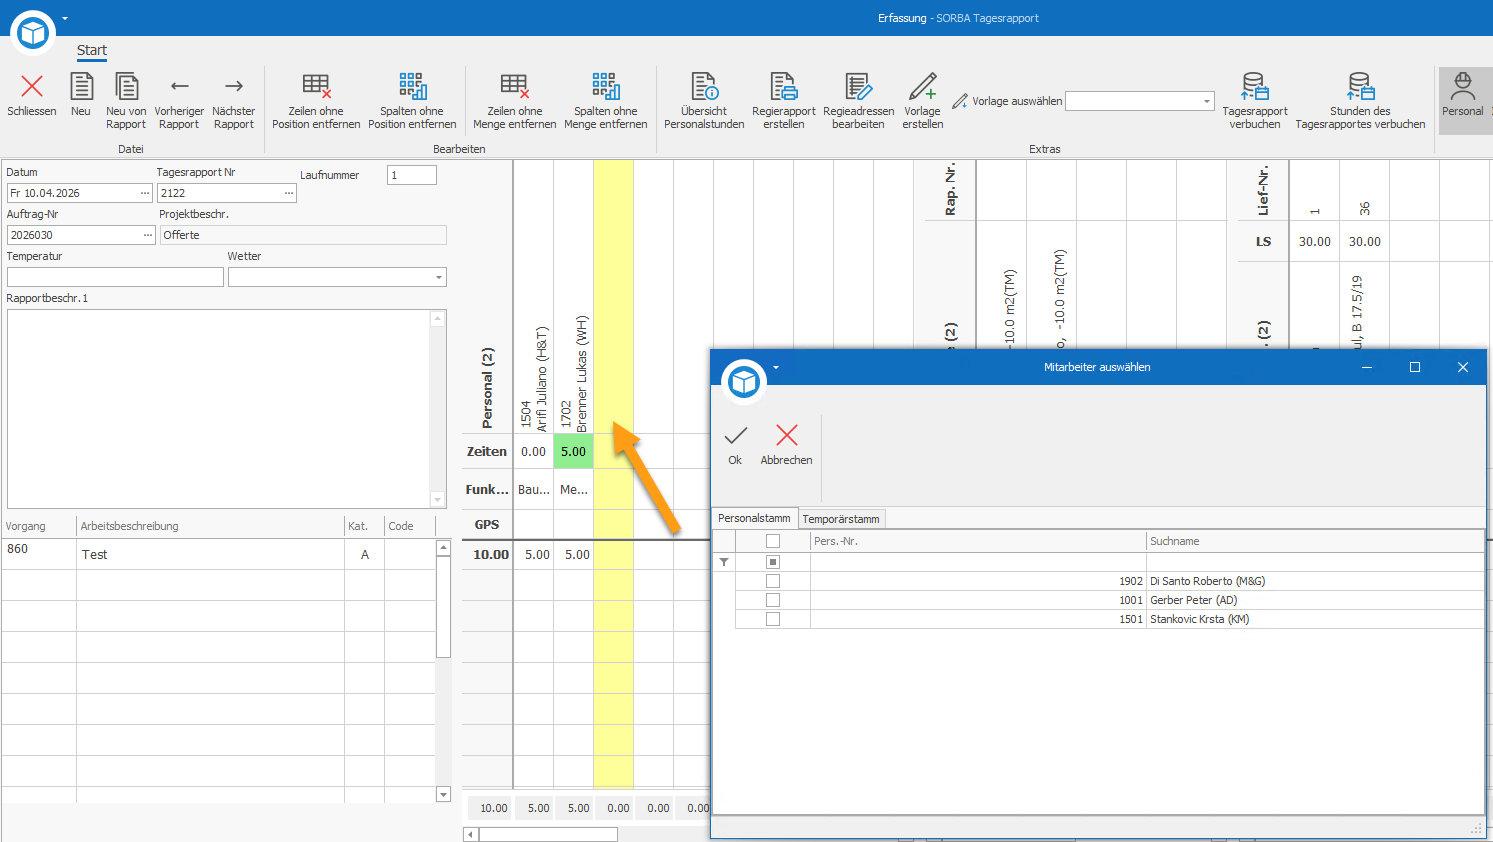Click the Kat. column header

pyautogui.click(x=364, y=526)
